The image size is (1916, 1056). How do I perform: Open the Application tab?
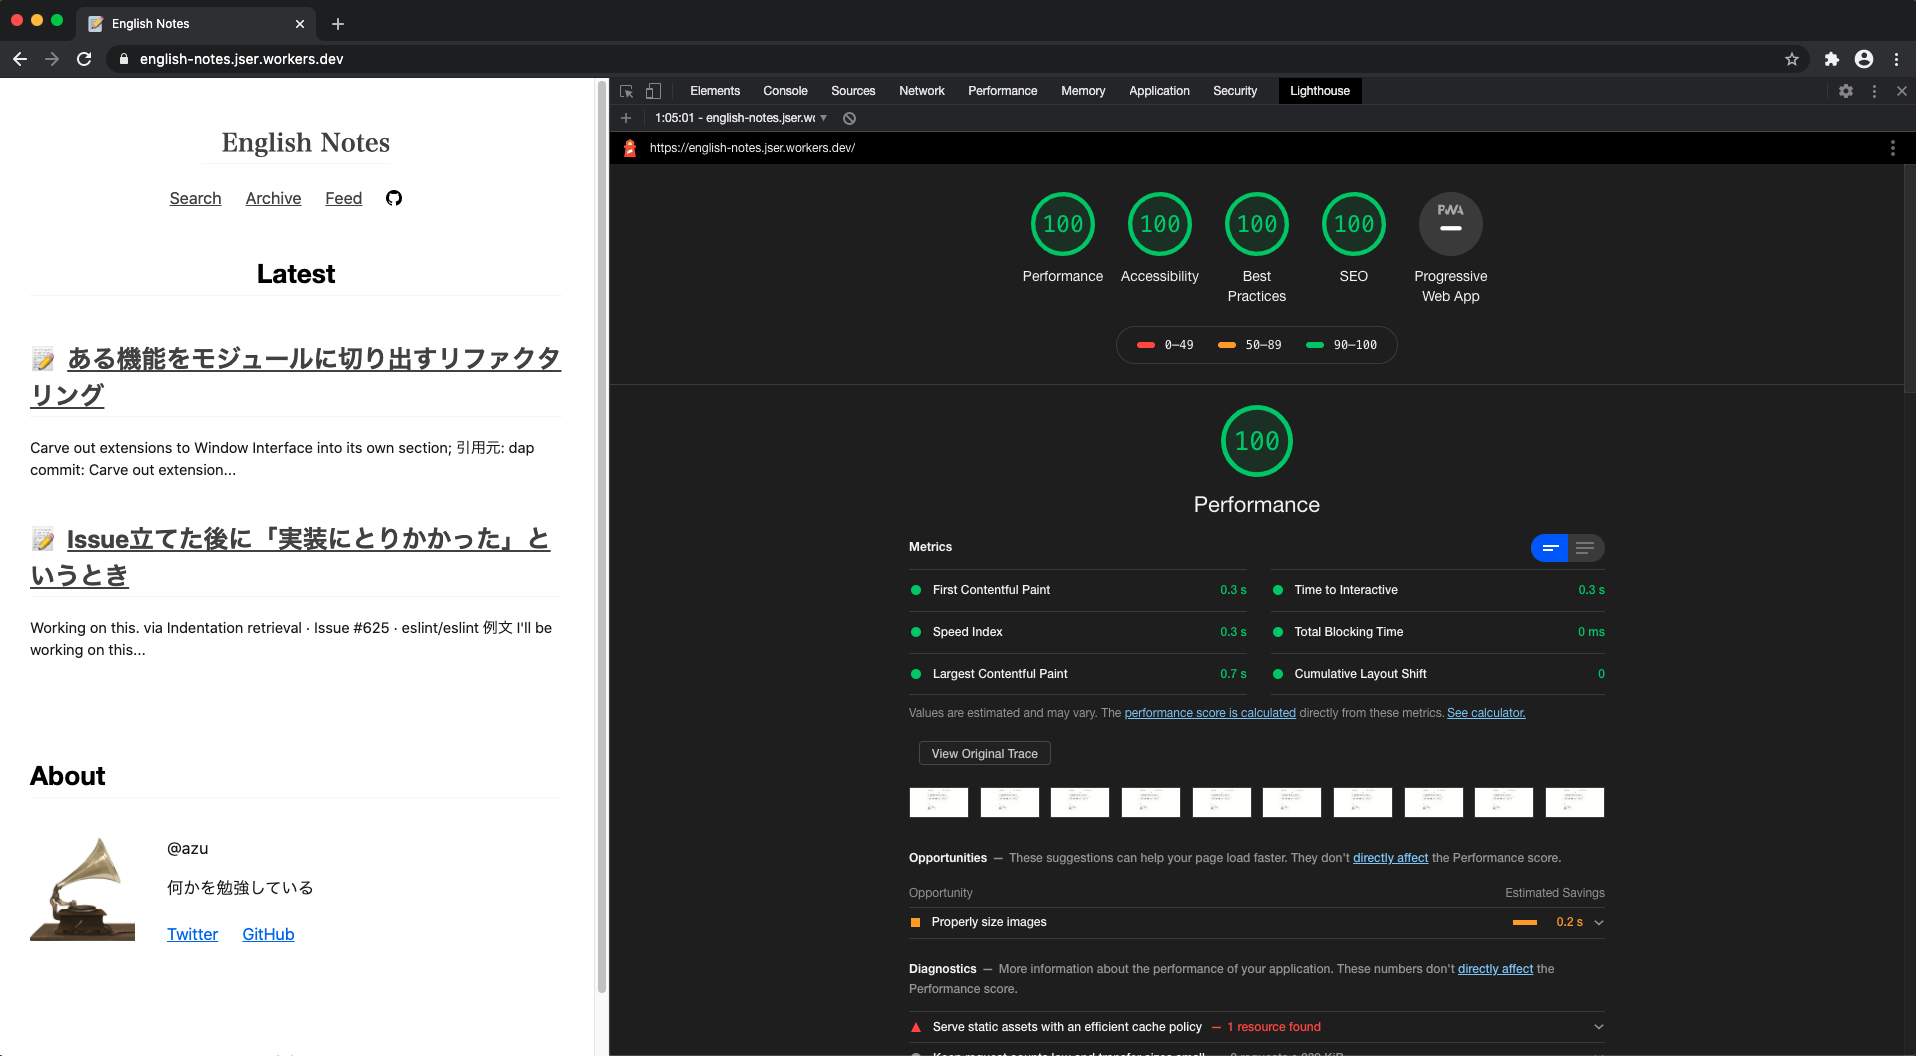pos(1160,91)
